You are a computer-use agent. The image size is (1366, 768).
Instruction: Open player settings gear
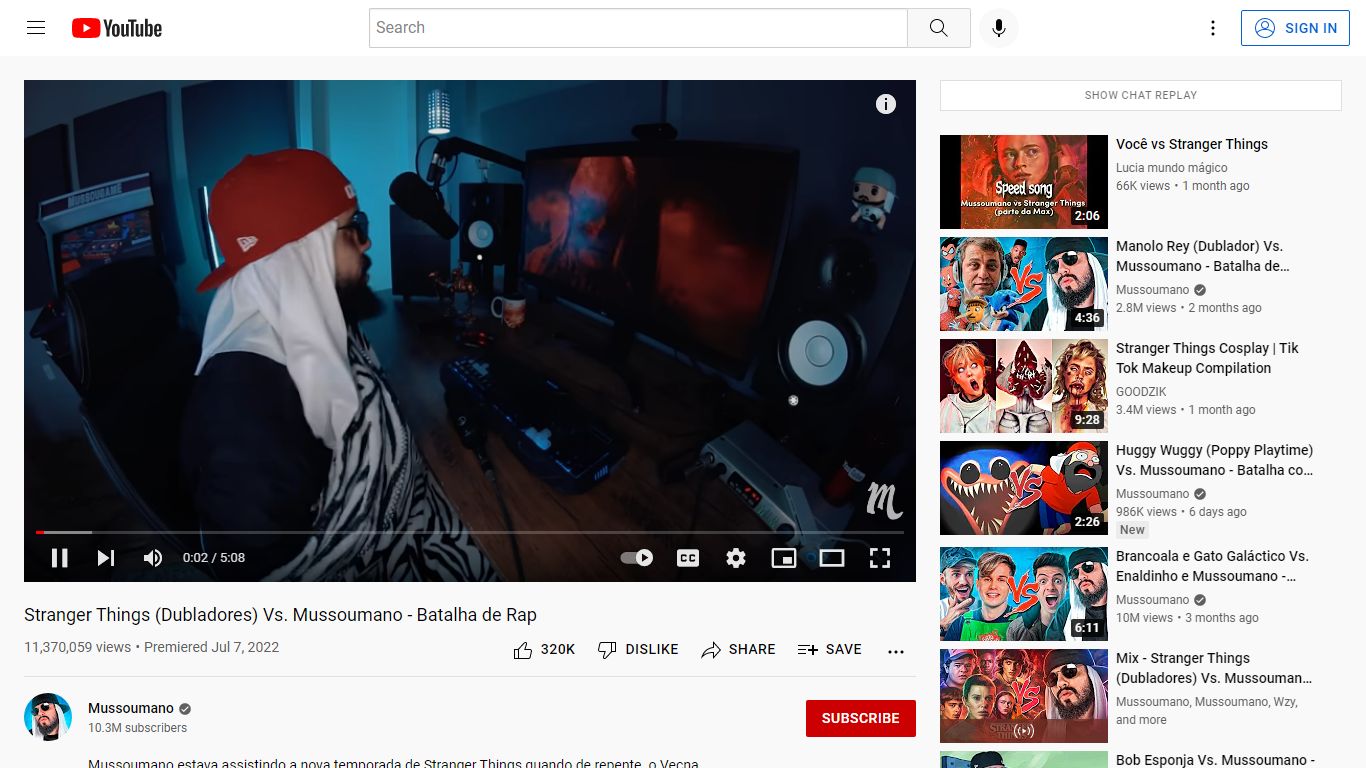click(736, 558)
